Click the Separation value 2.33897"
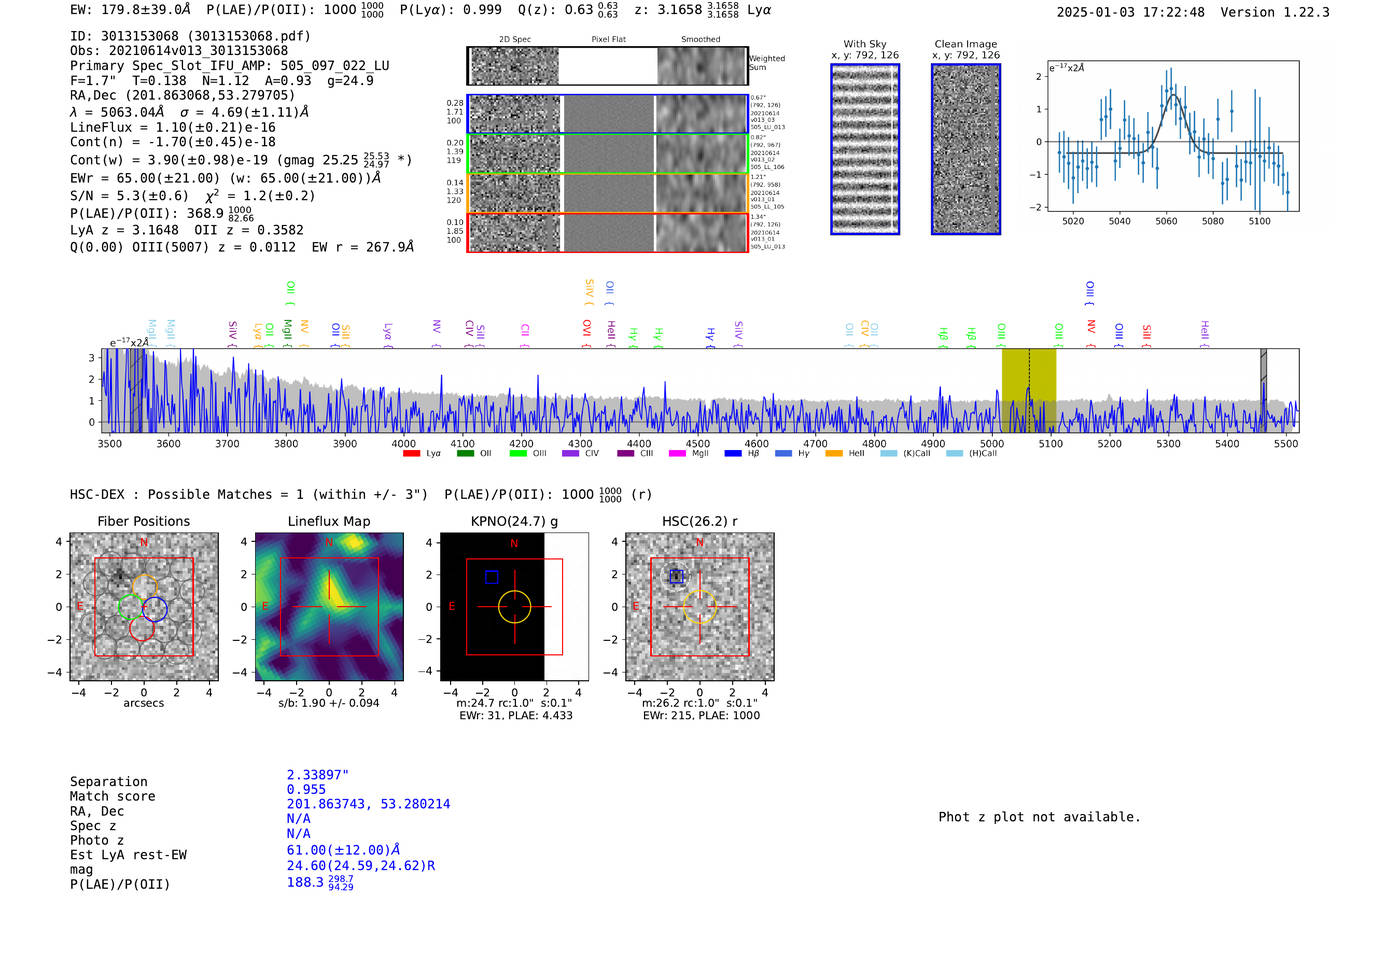The width and height of the screenshot is (1400, 953). click(318, 775)
